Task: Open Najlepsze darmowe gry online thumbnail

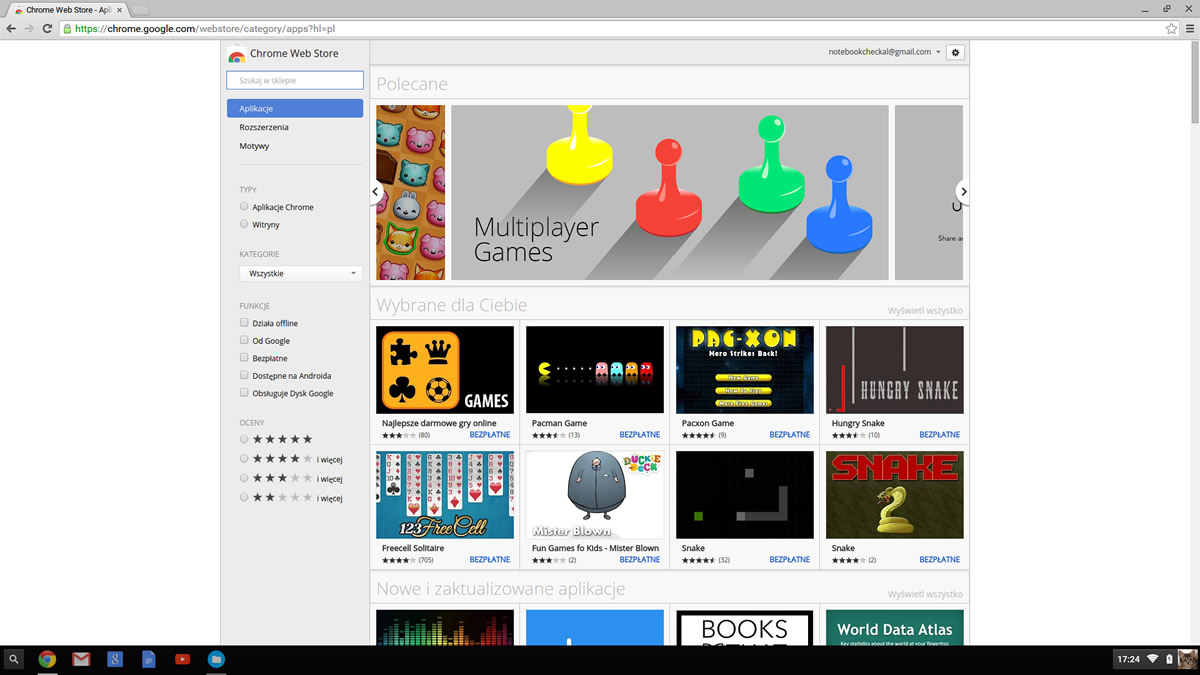Action: click(445, 370)
